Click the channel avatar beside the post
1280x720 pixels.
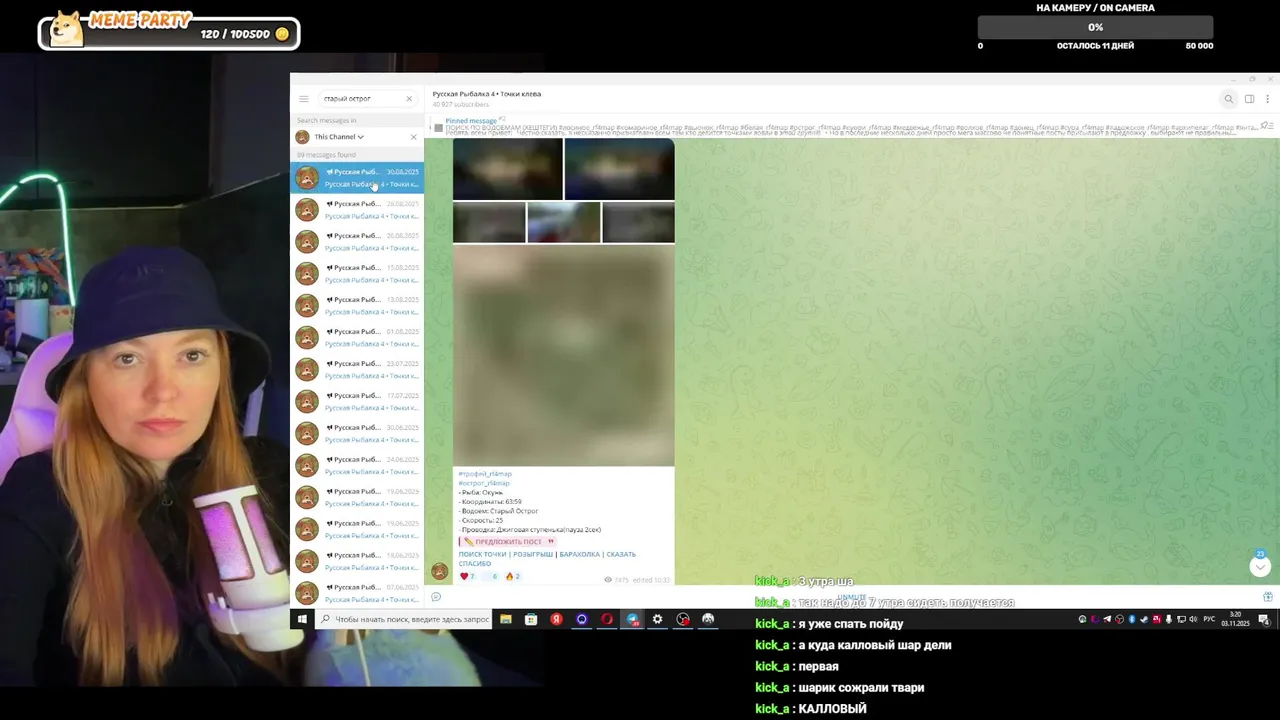click(439, 571)
